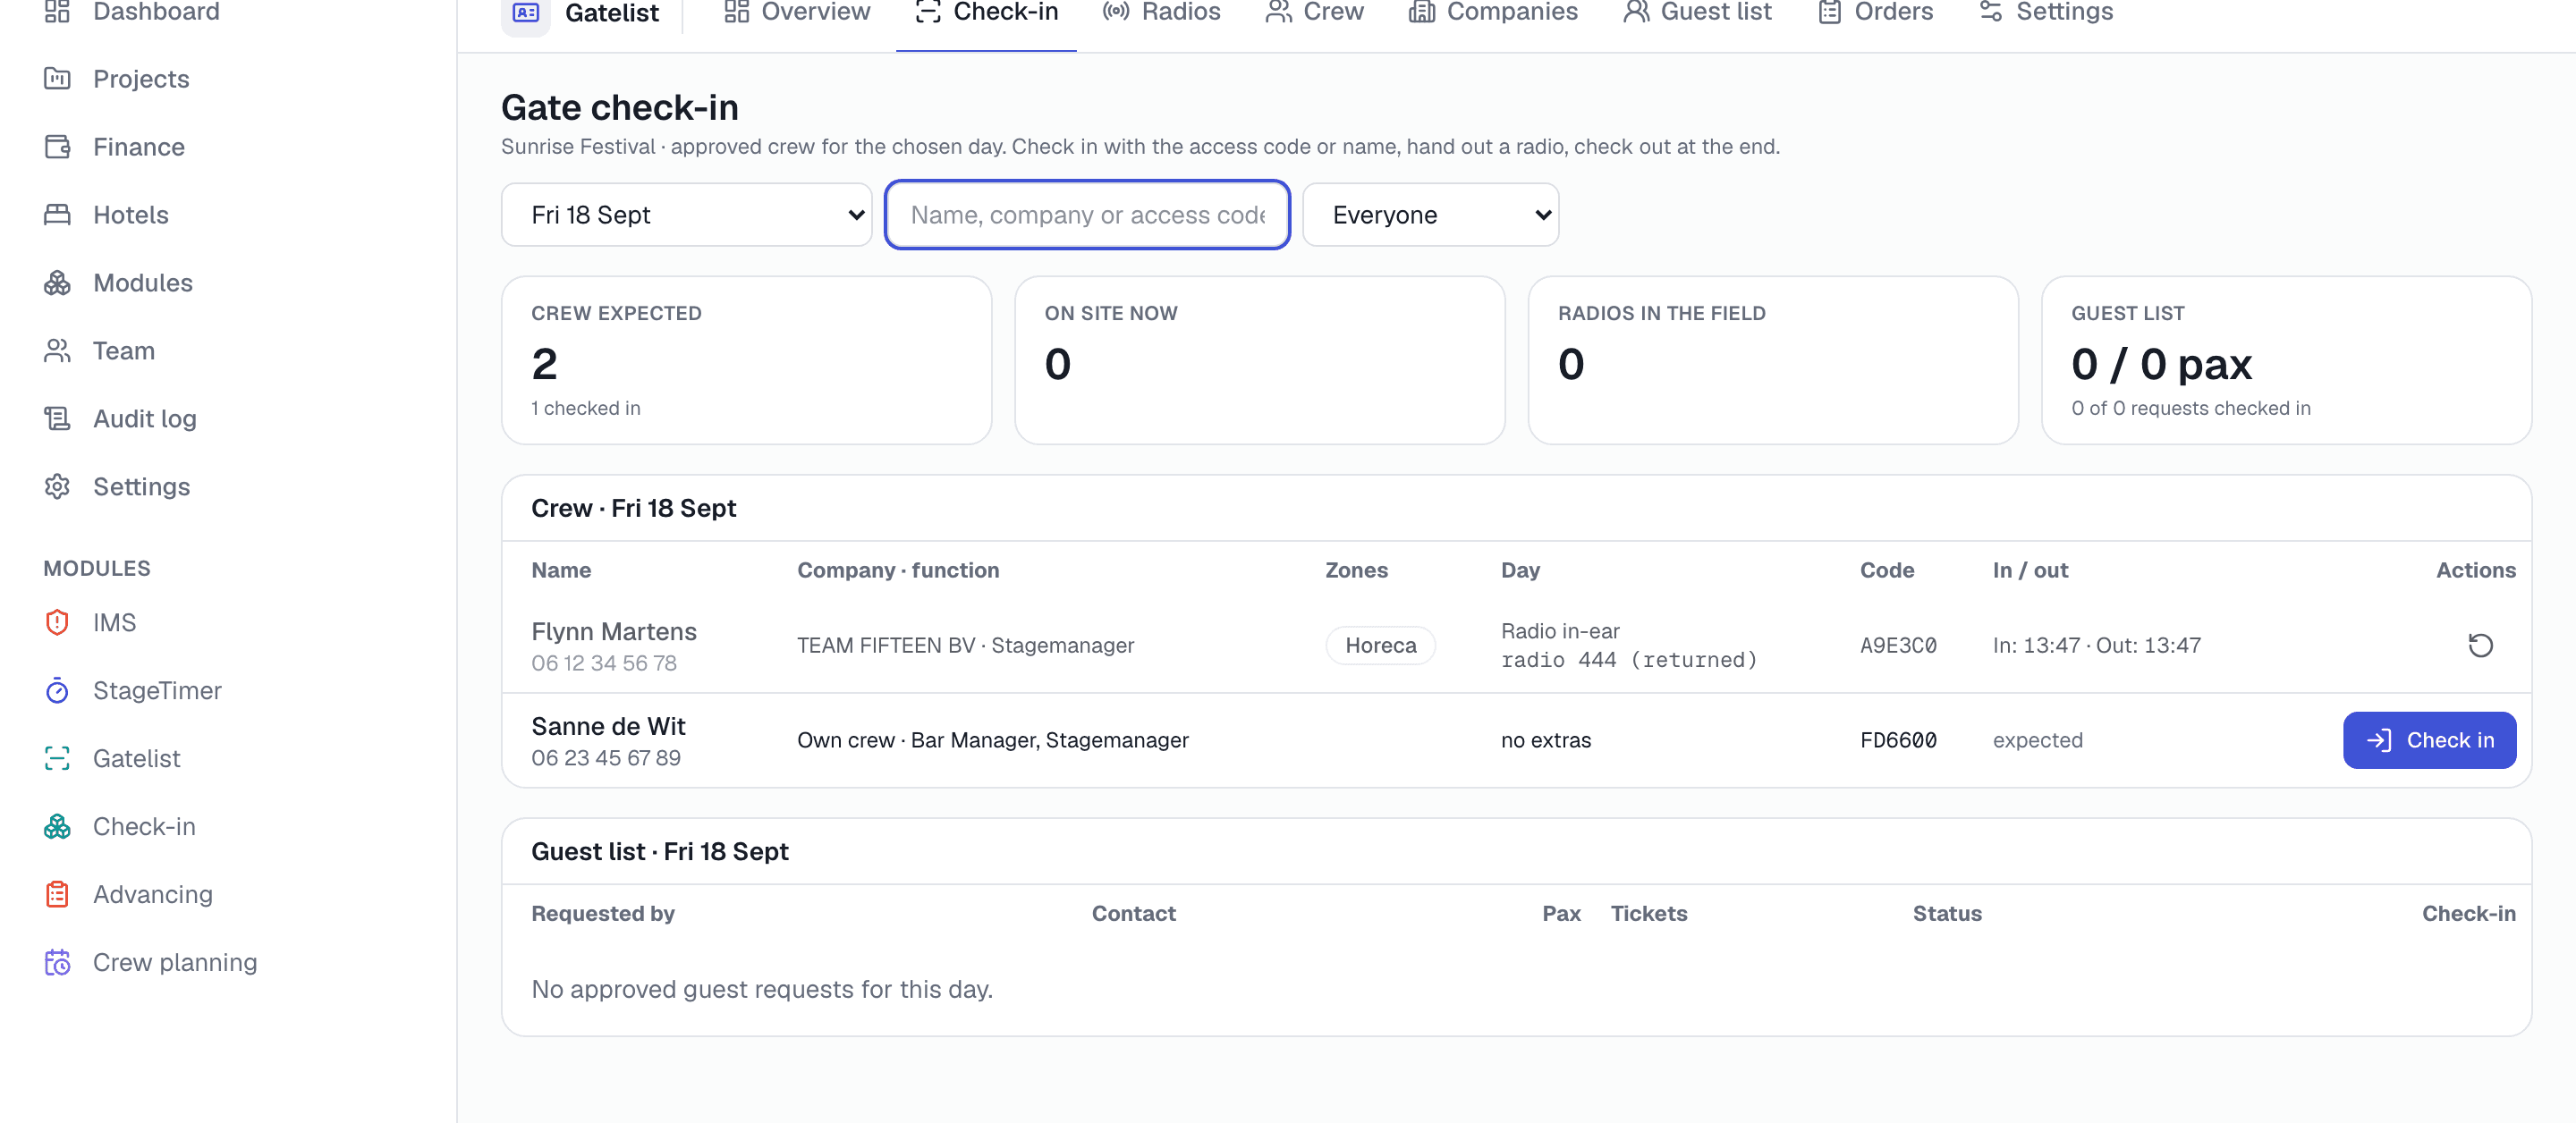Click In: 13:47 · Out: 13:47 text
The height and width of the screenshot is (1123, 2576).
(2096, 645)
